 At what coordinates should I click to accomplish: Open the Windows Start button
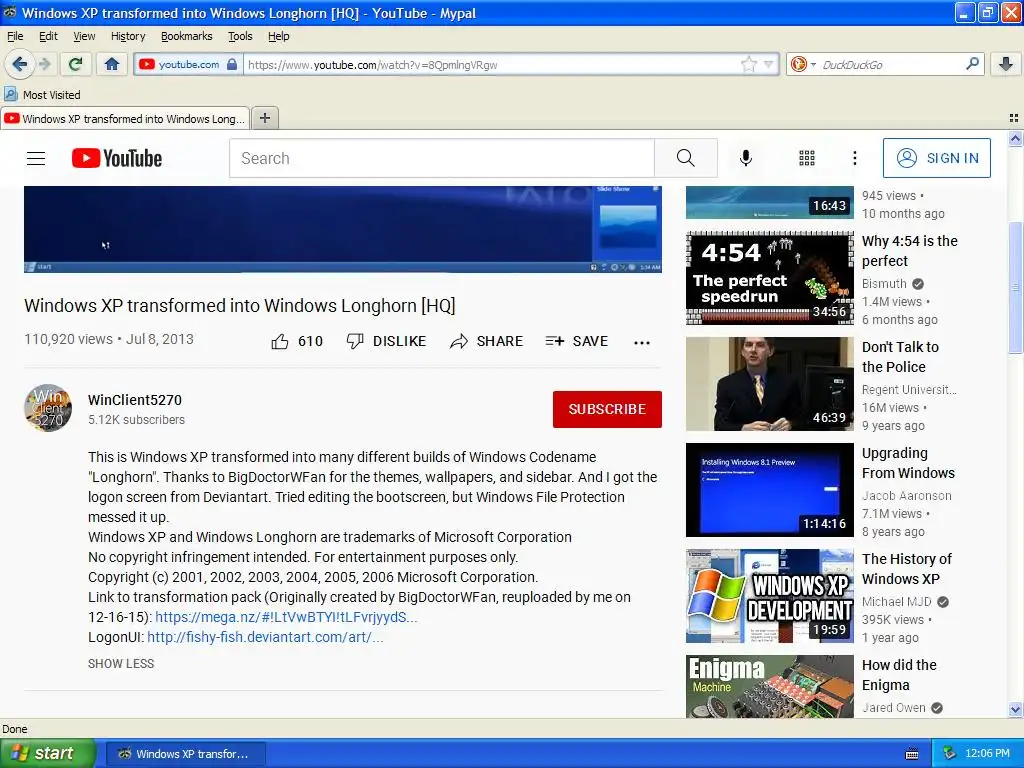coord(47,753)
